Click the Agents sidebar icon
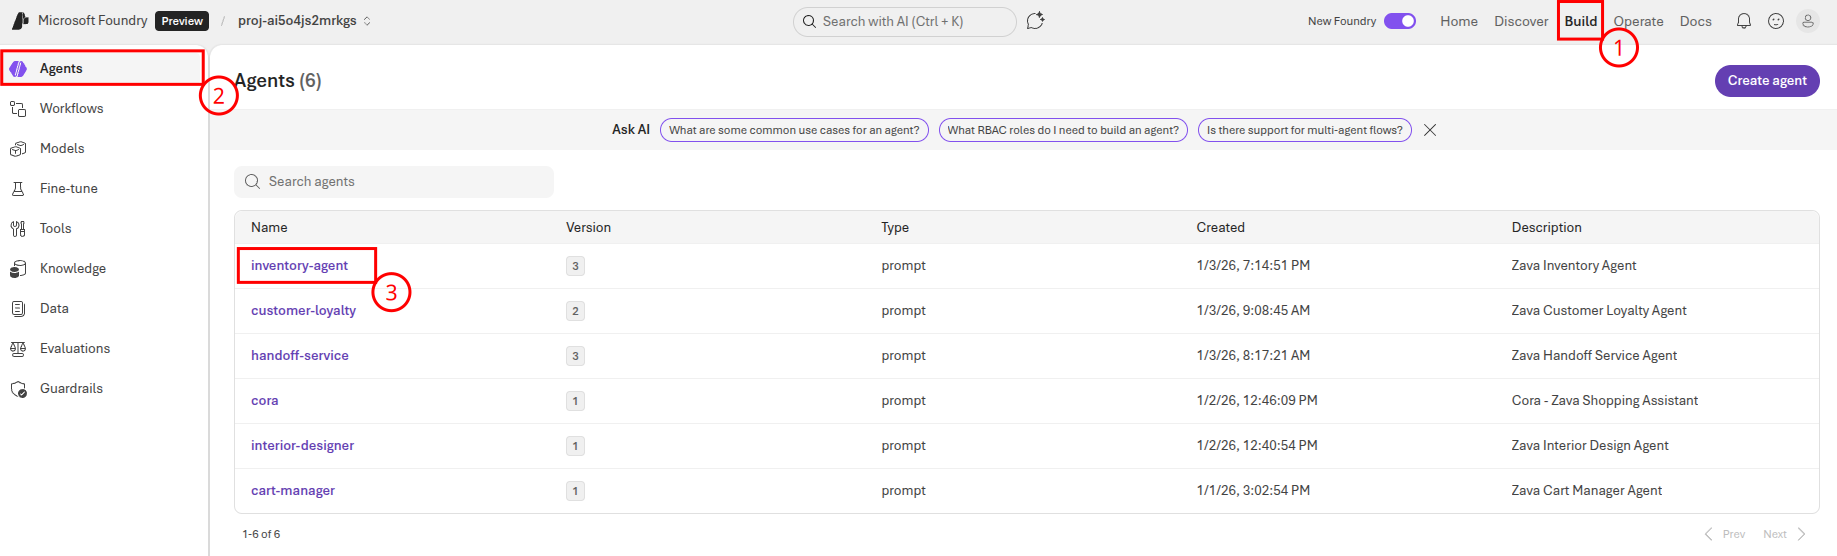The height and width of the screenshot is (556, 1837). [18, 68]
